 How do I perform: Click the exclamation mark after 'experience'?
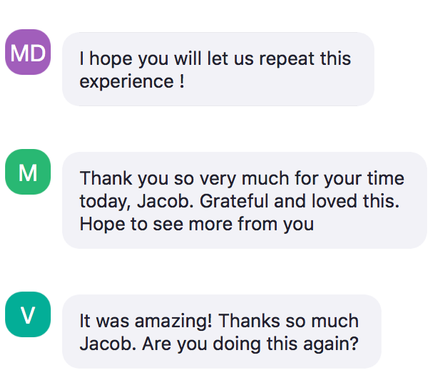coord(182,81)
